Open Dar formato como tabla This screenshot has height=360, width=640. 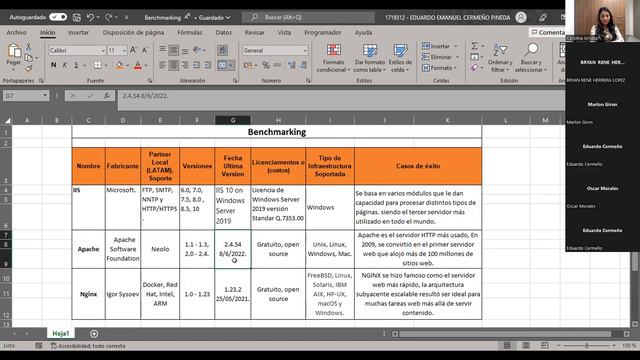point(370,58)
